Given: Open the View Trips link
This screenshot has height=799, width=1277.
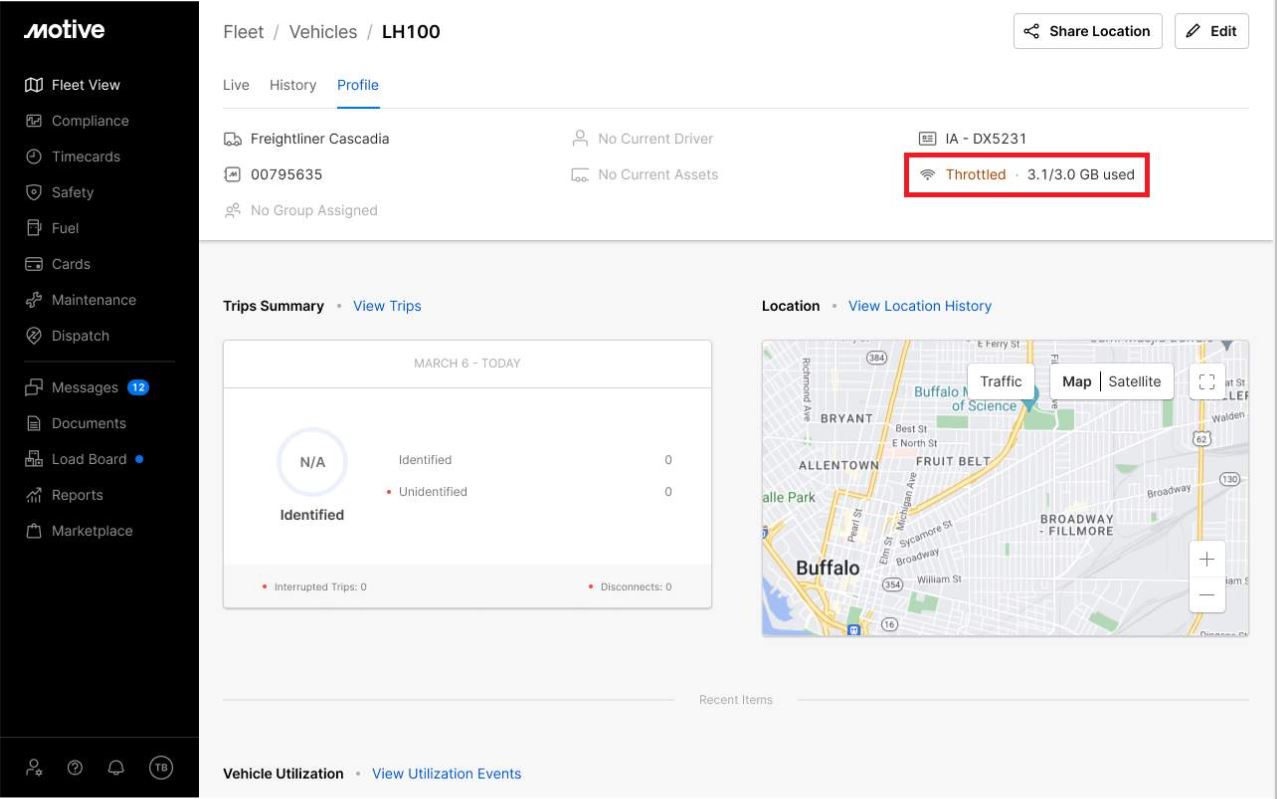Looking at the screenshot, I should (x=387, y=306).
